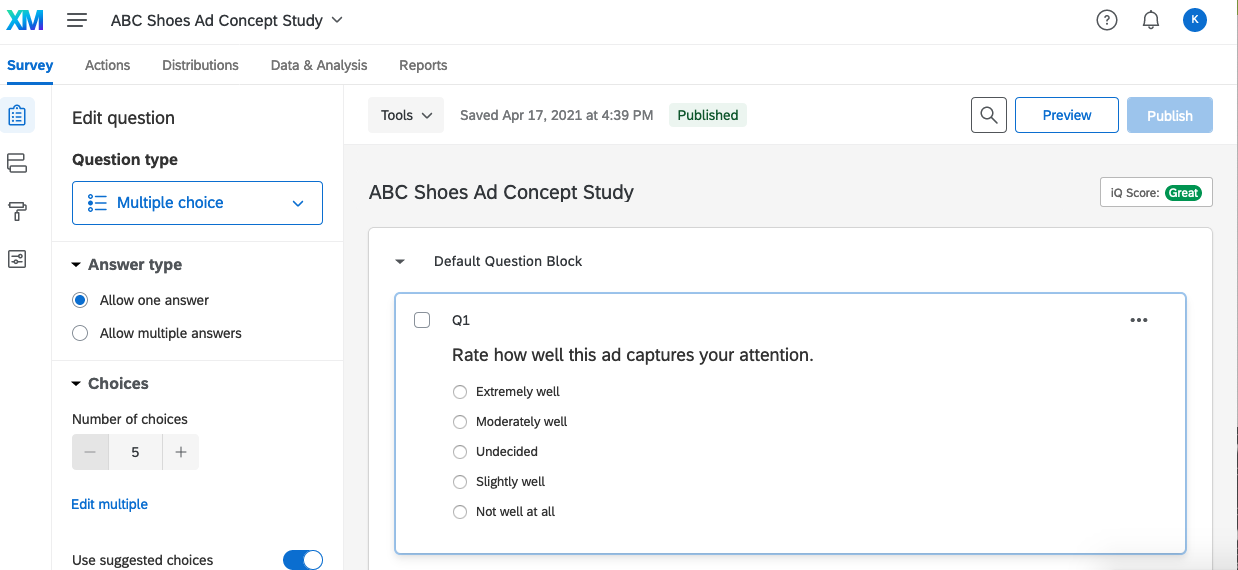Image resolution: width=1238 pixels, height=570 pixels.
Task: Open the survey flow sidebar icon
Action: click(17, 163)
